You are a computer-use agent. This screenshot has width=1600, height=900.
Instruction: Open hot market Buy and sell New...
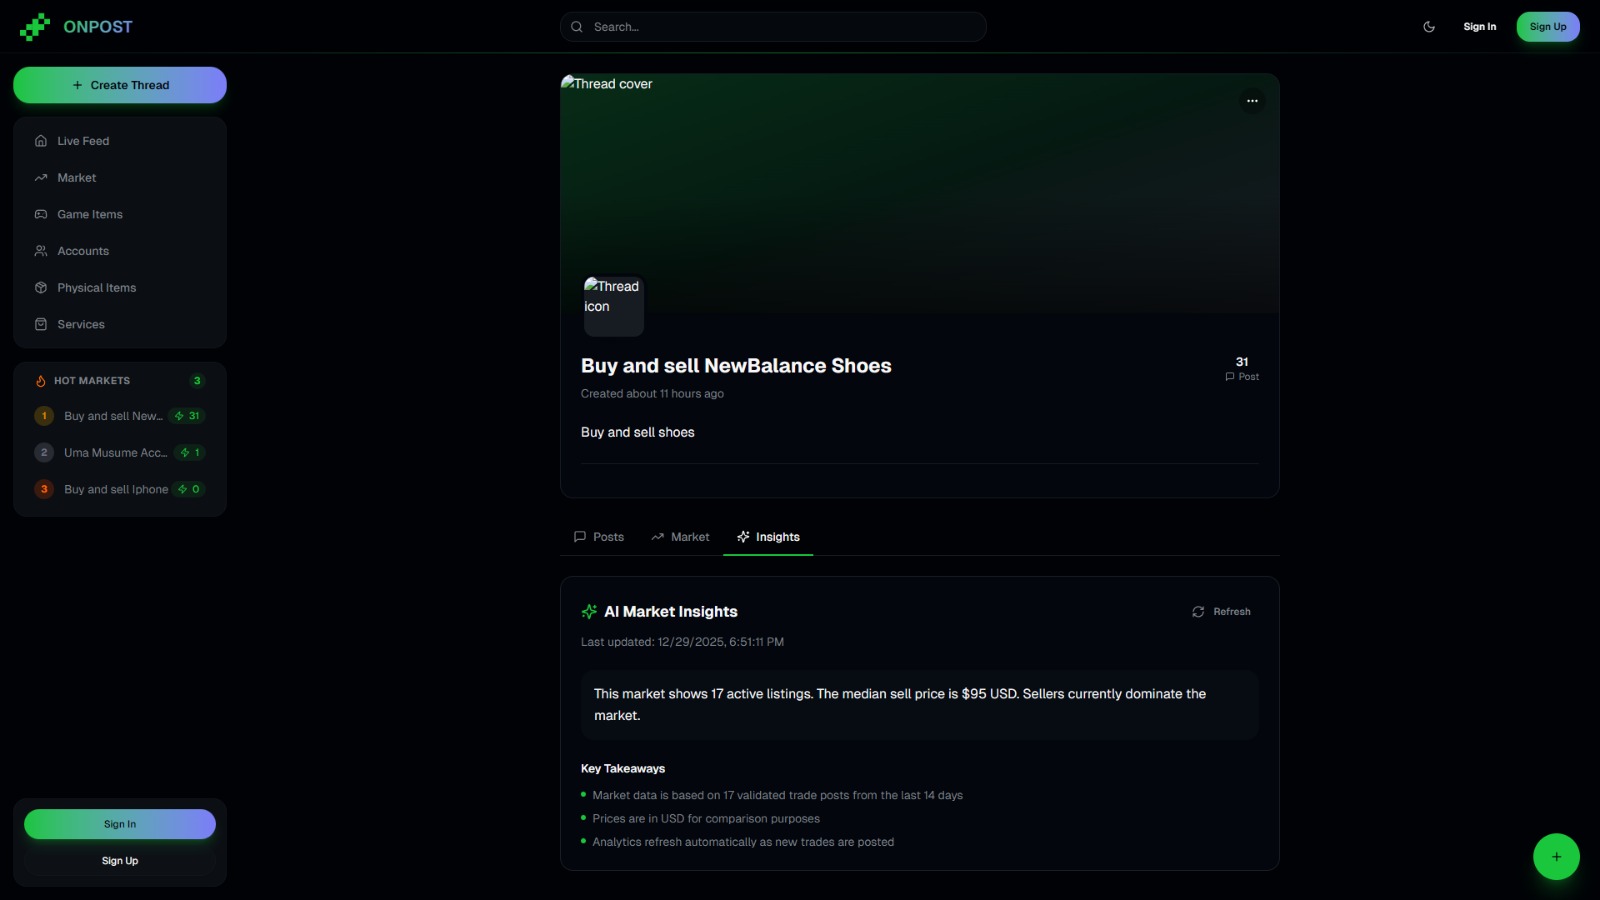click(x=120, y=416)
